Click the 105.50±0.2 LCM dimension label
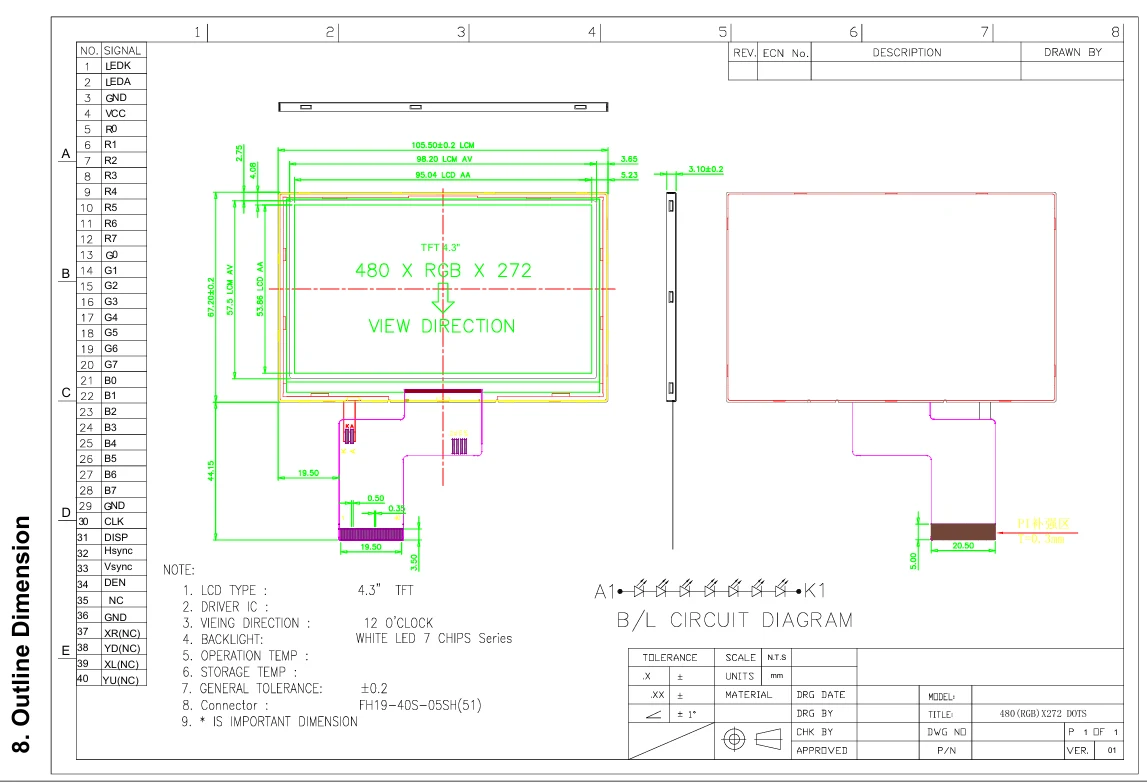1147x783 pixels. [x=443, y=145]
